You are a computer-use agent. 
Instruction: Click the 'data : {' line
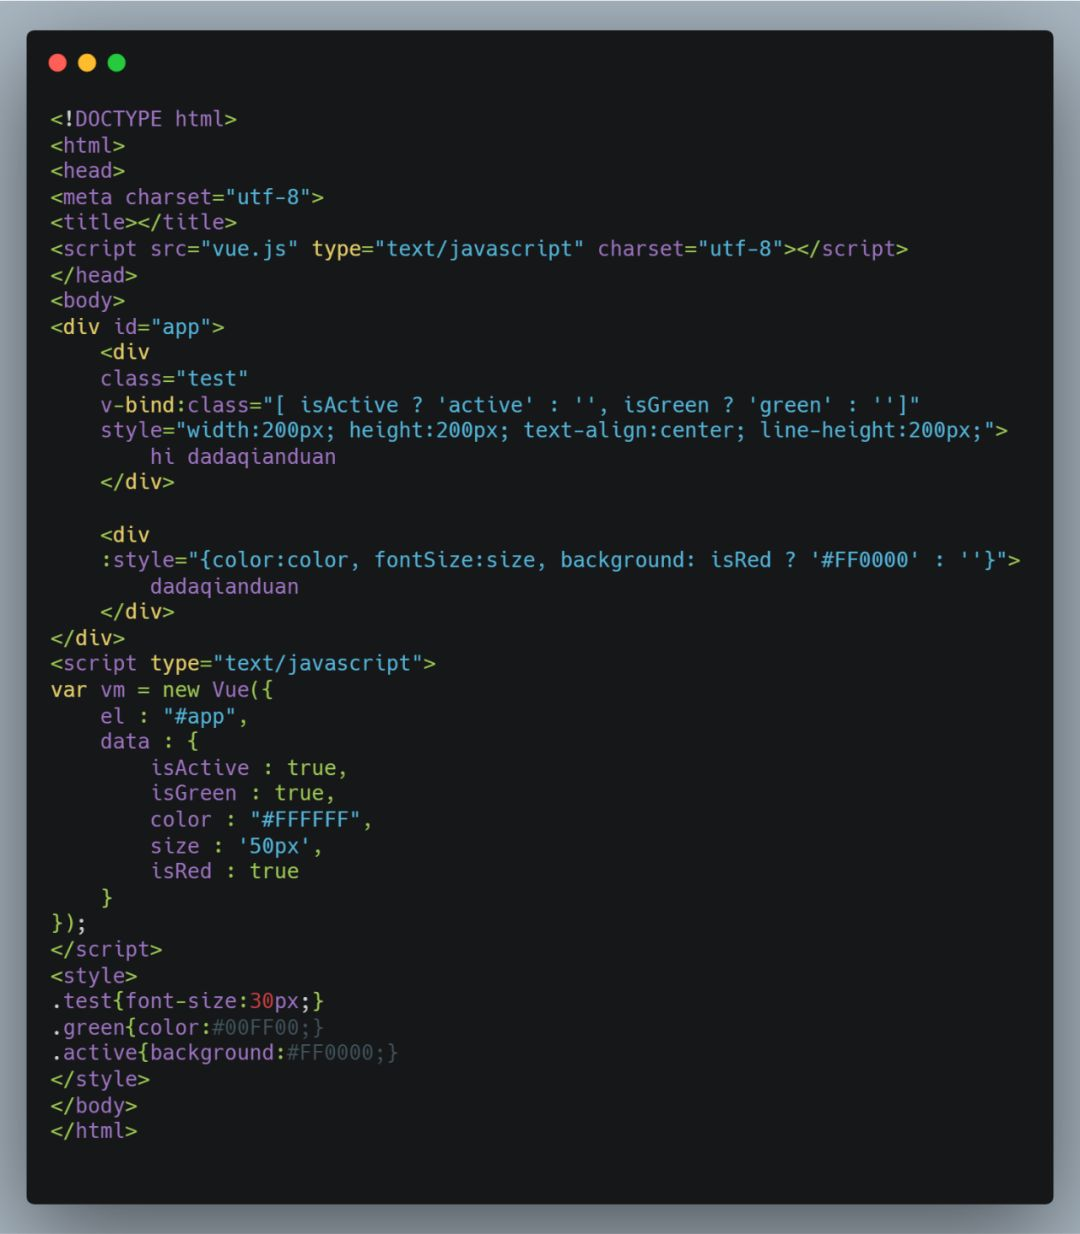150,742
